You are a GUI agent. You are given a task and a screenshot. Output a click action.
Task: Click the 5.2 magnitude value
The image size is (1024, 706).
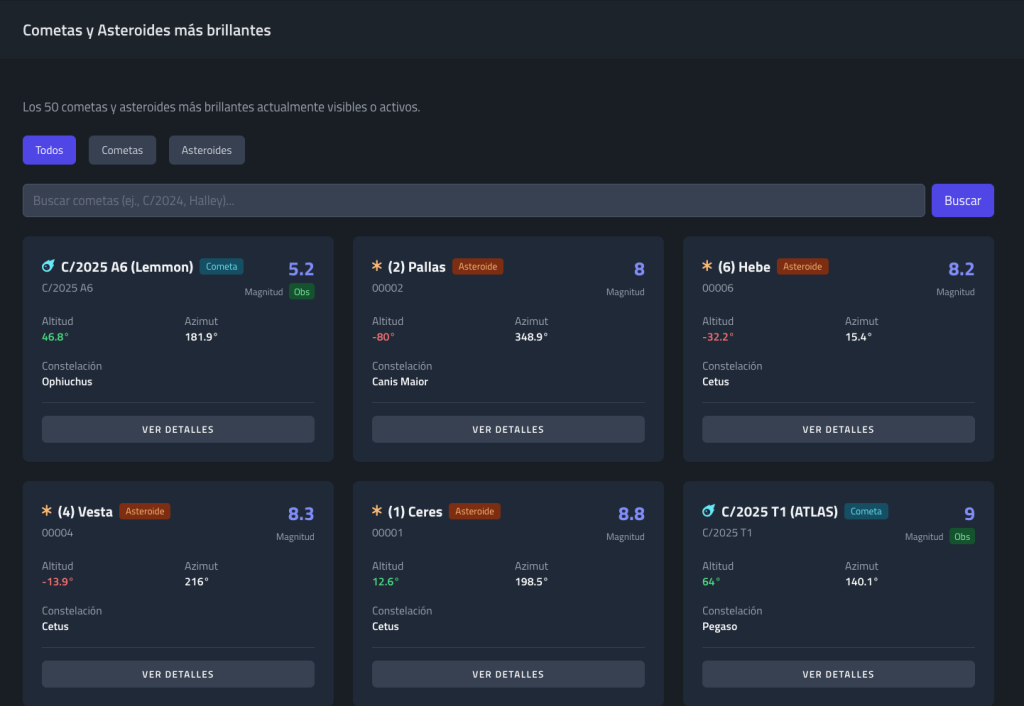(301, 268)
